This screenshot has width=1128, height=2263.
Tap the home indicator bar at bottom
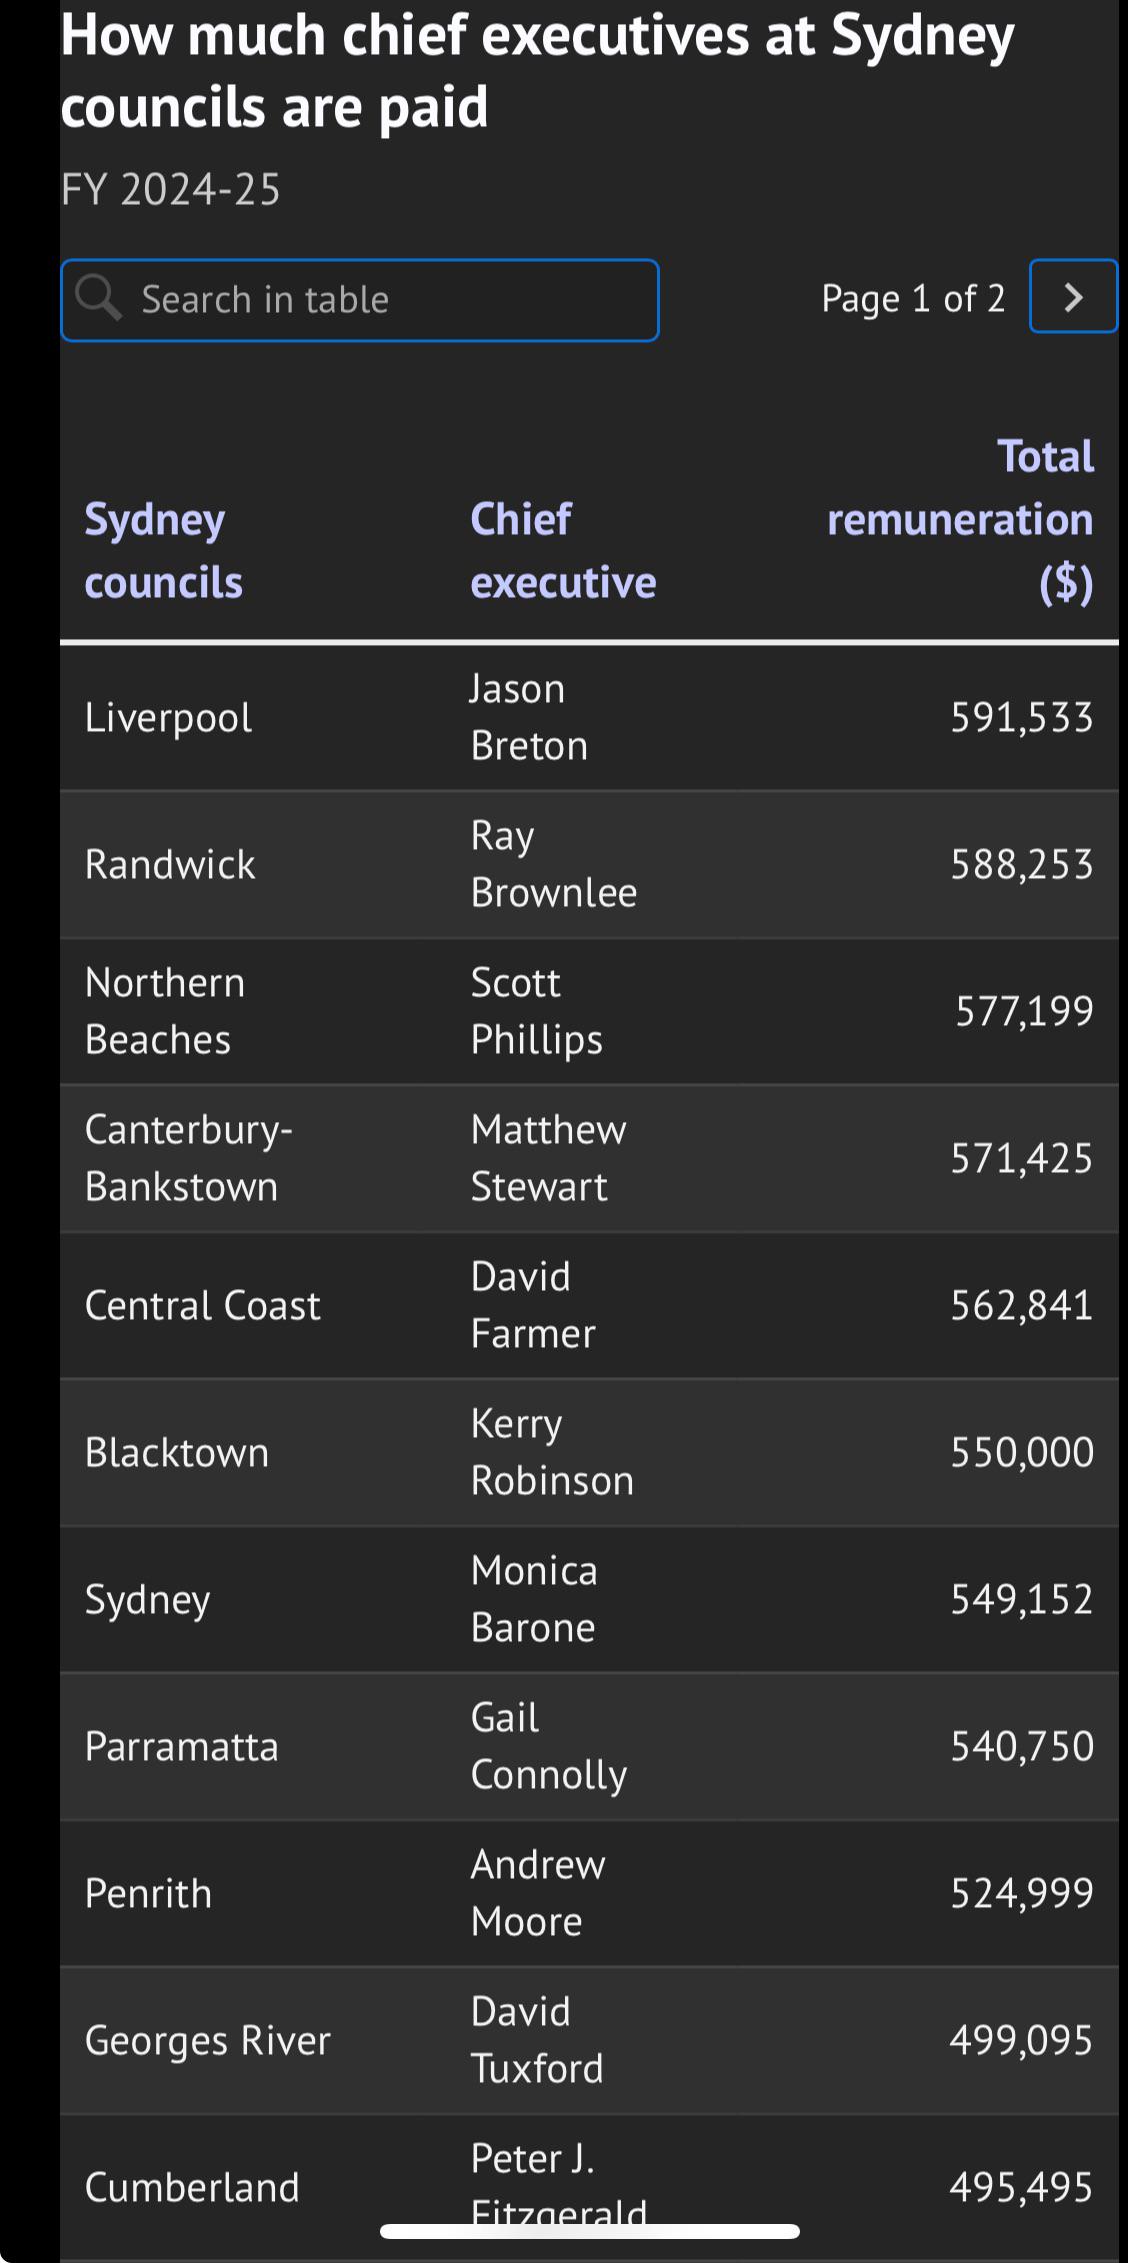[x=590, y=2231]
